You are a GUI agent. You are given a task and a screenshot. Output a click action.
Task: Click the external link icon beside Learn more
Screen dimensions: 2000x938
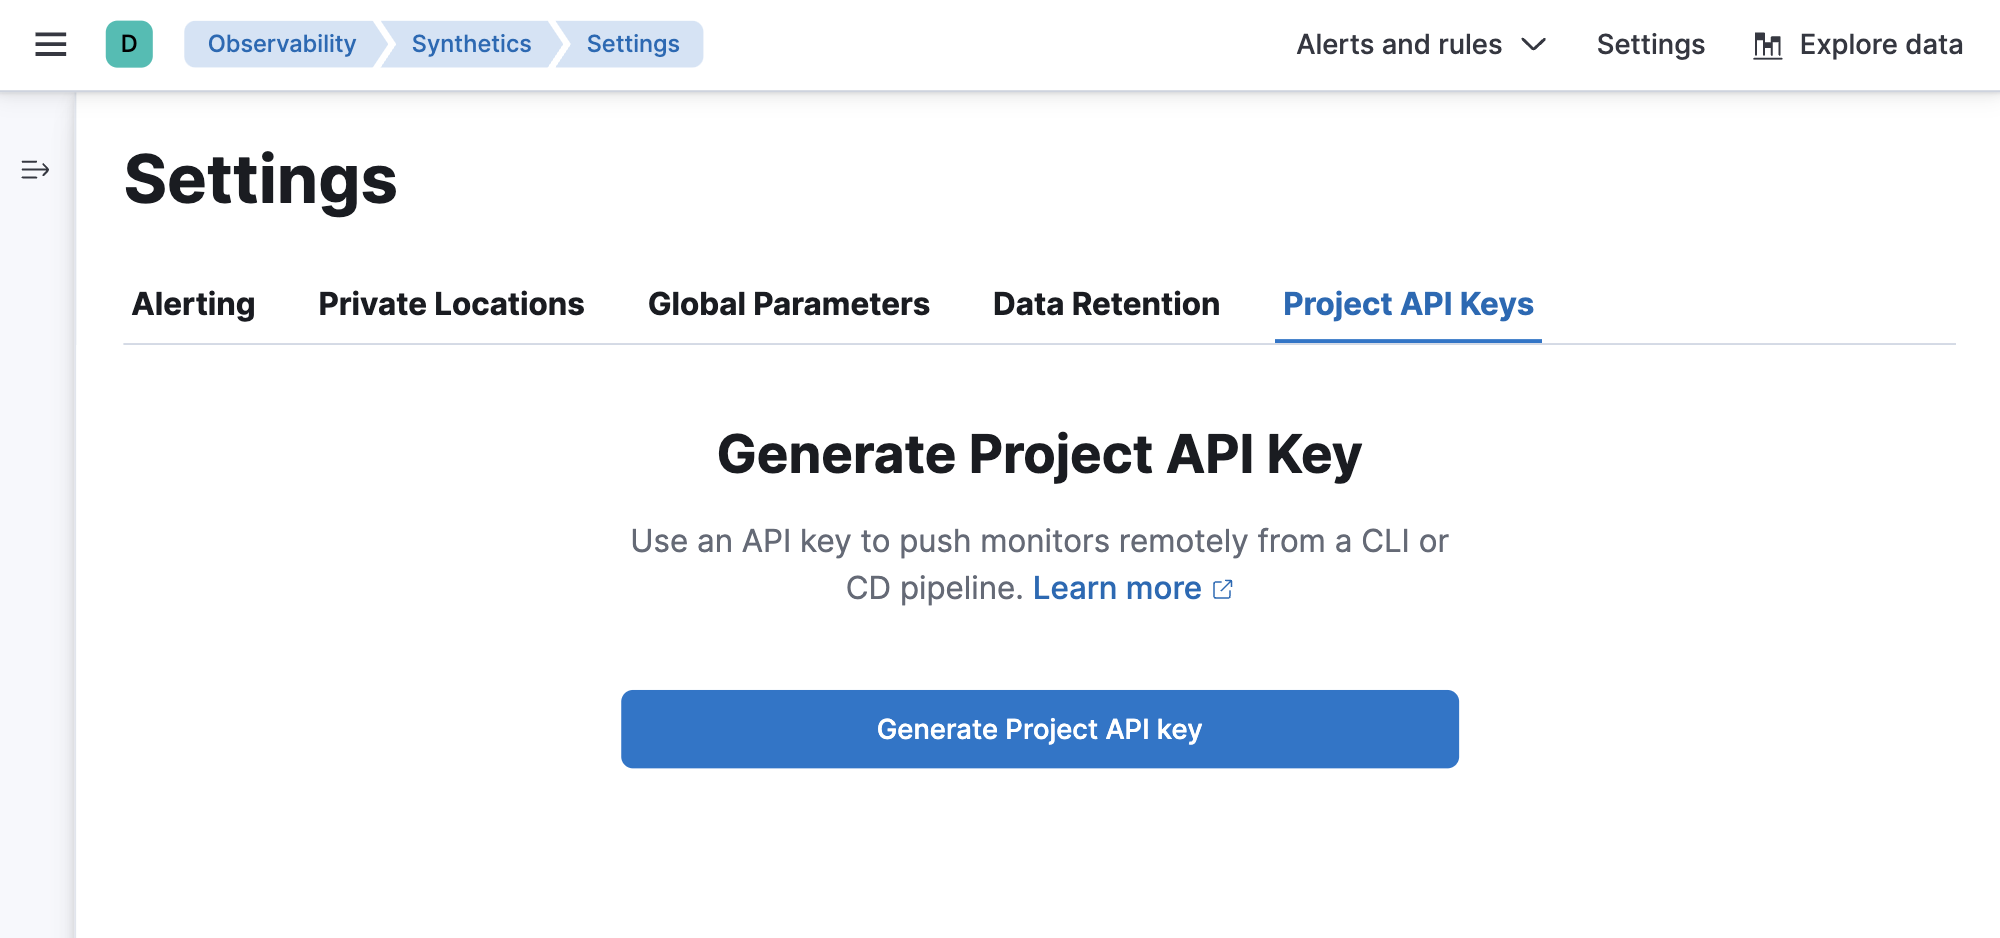[x=1224, y=589]
